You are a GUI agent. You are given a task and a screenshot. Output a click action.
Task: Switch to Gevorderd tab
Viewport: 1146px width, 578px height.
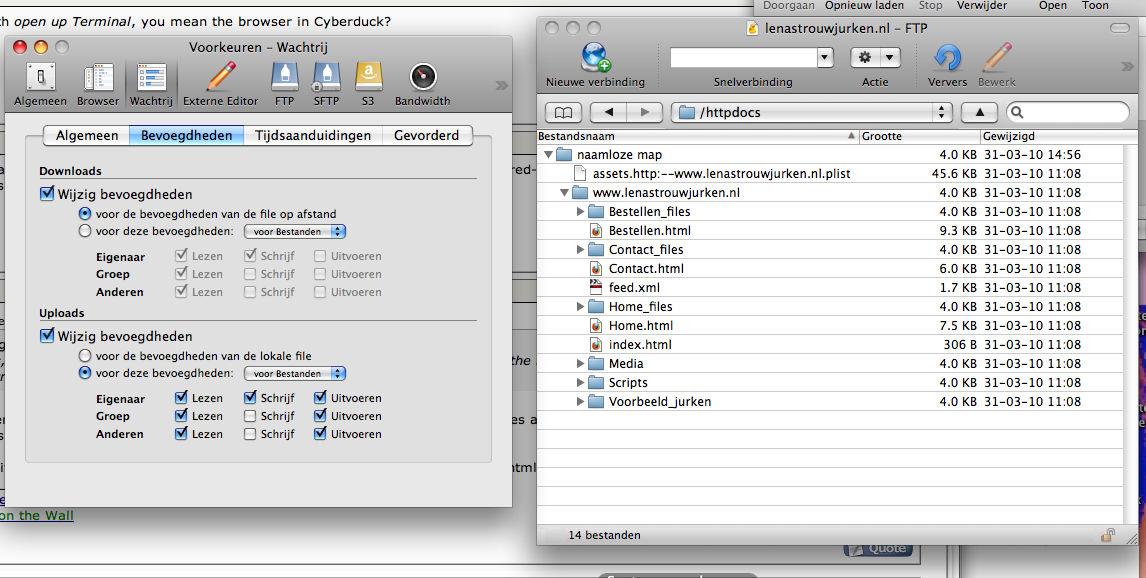coord(427,135)
